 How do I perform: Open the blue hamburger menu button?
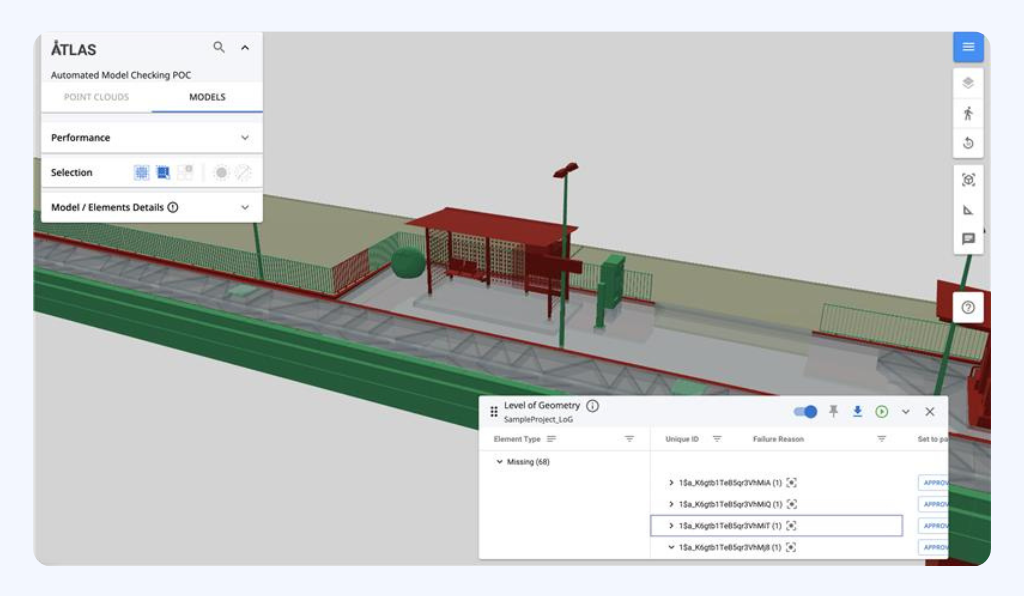tap(967, 47)
